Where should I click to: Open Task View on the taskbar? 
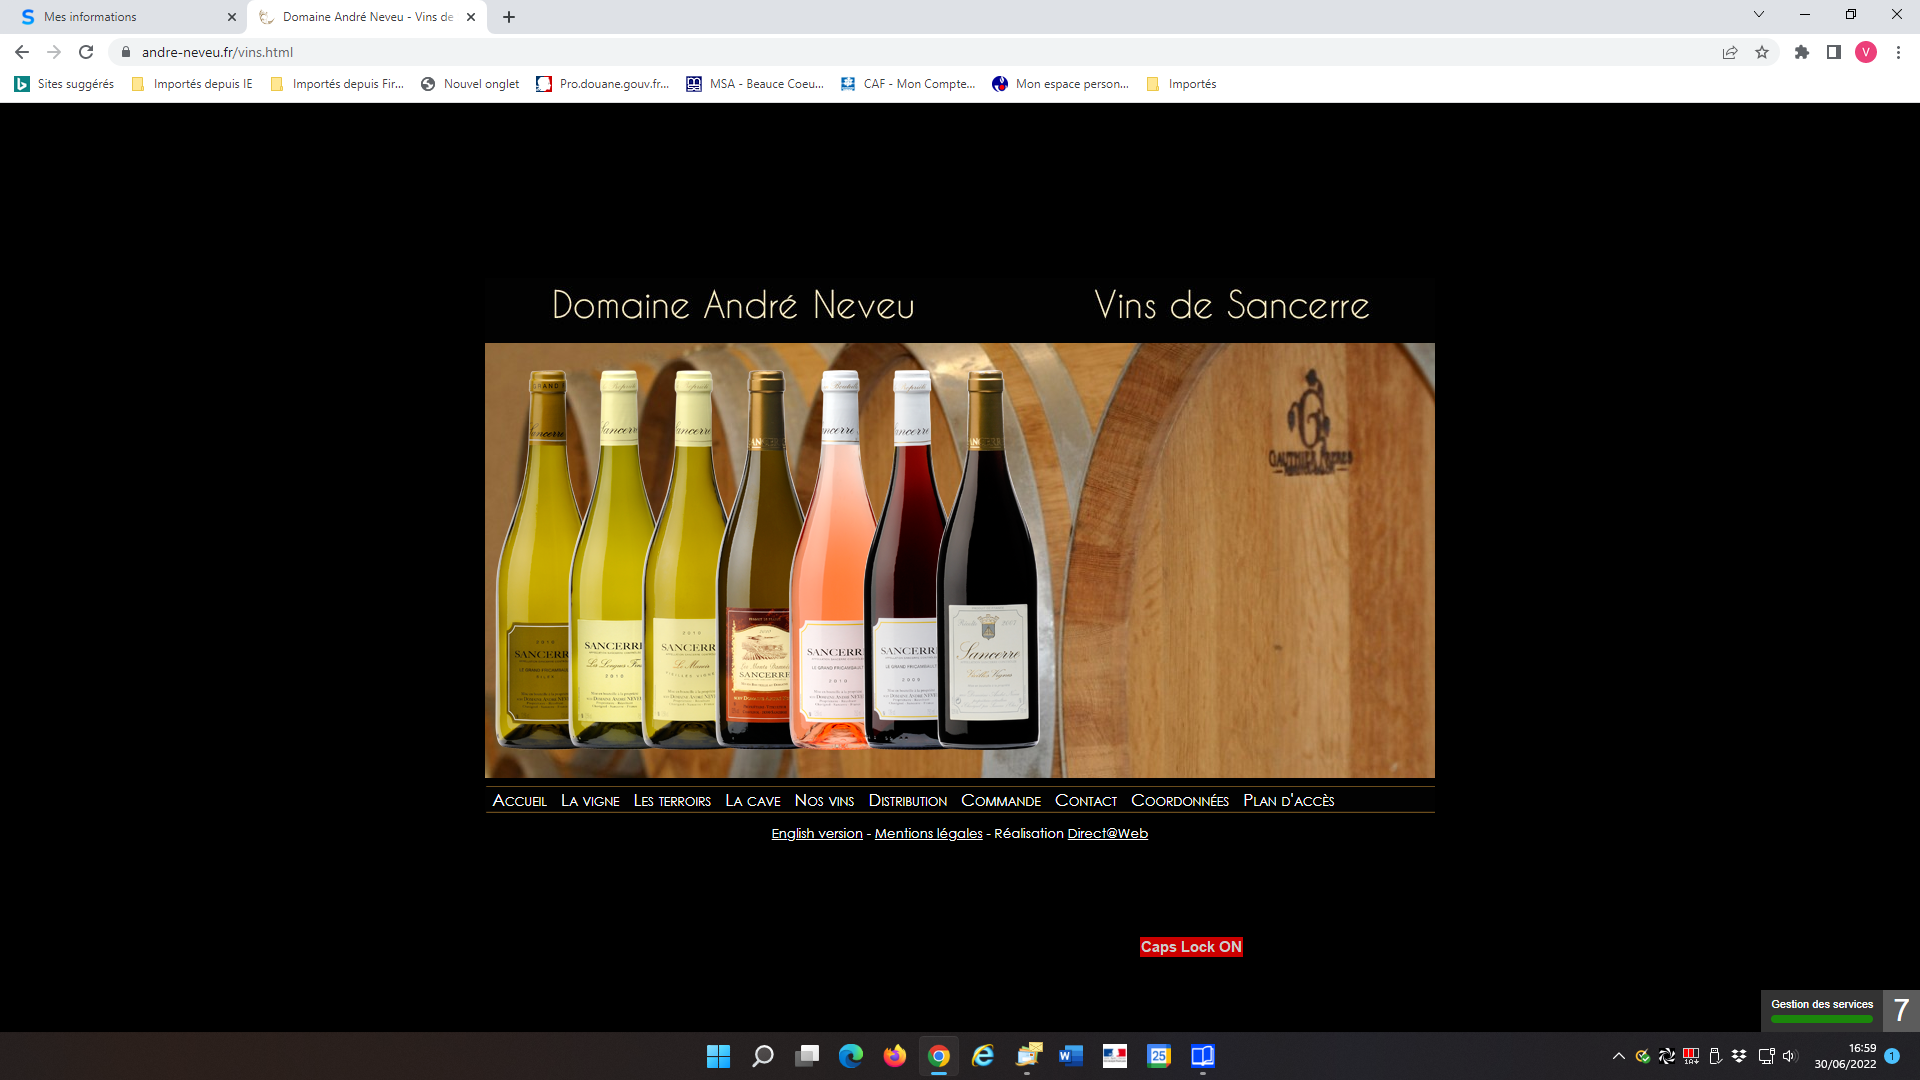pyautogui.click(x=807, y=1056)
